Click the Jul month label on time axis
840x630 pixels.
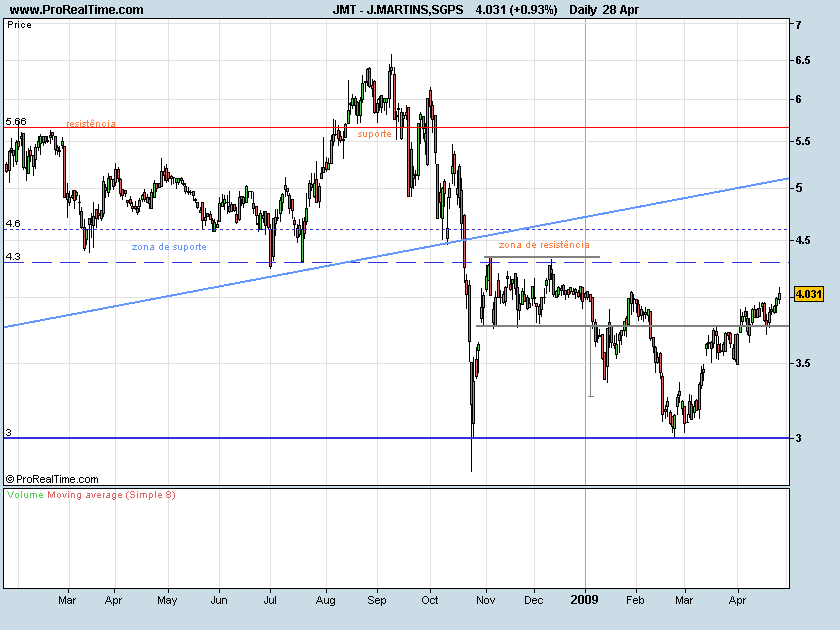[270, 600]
